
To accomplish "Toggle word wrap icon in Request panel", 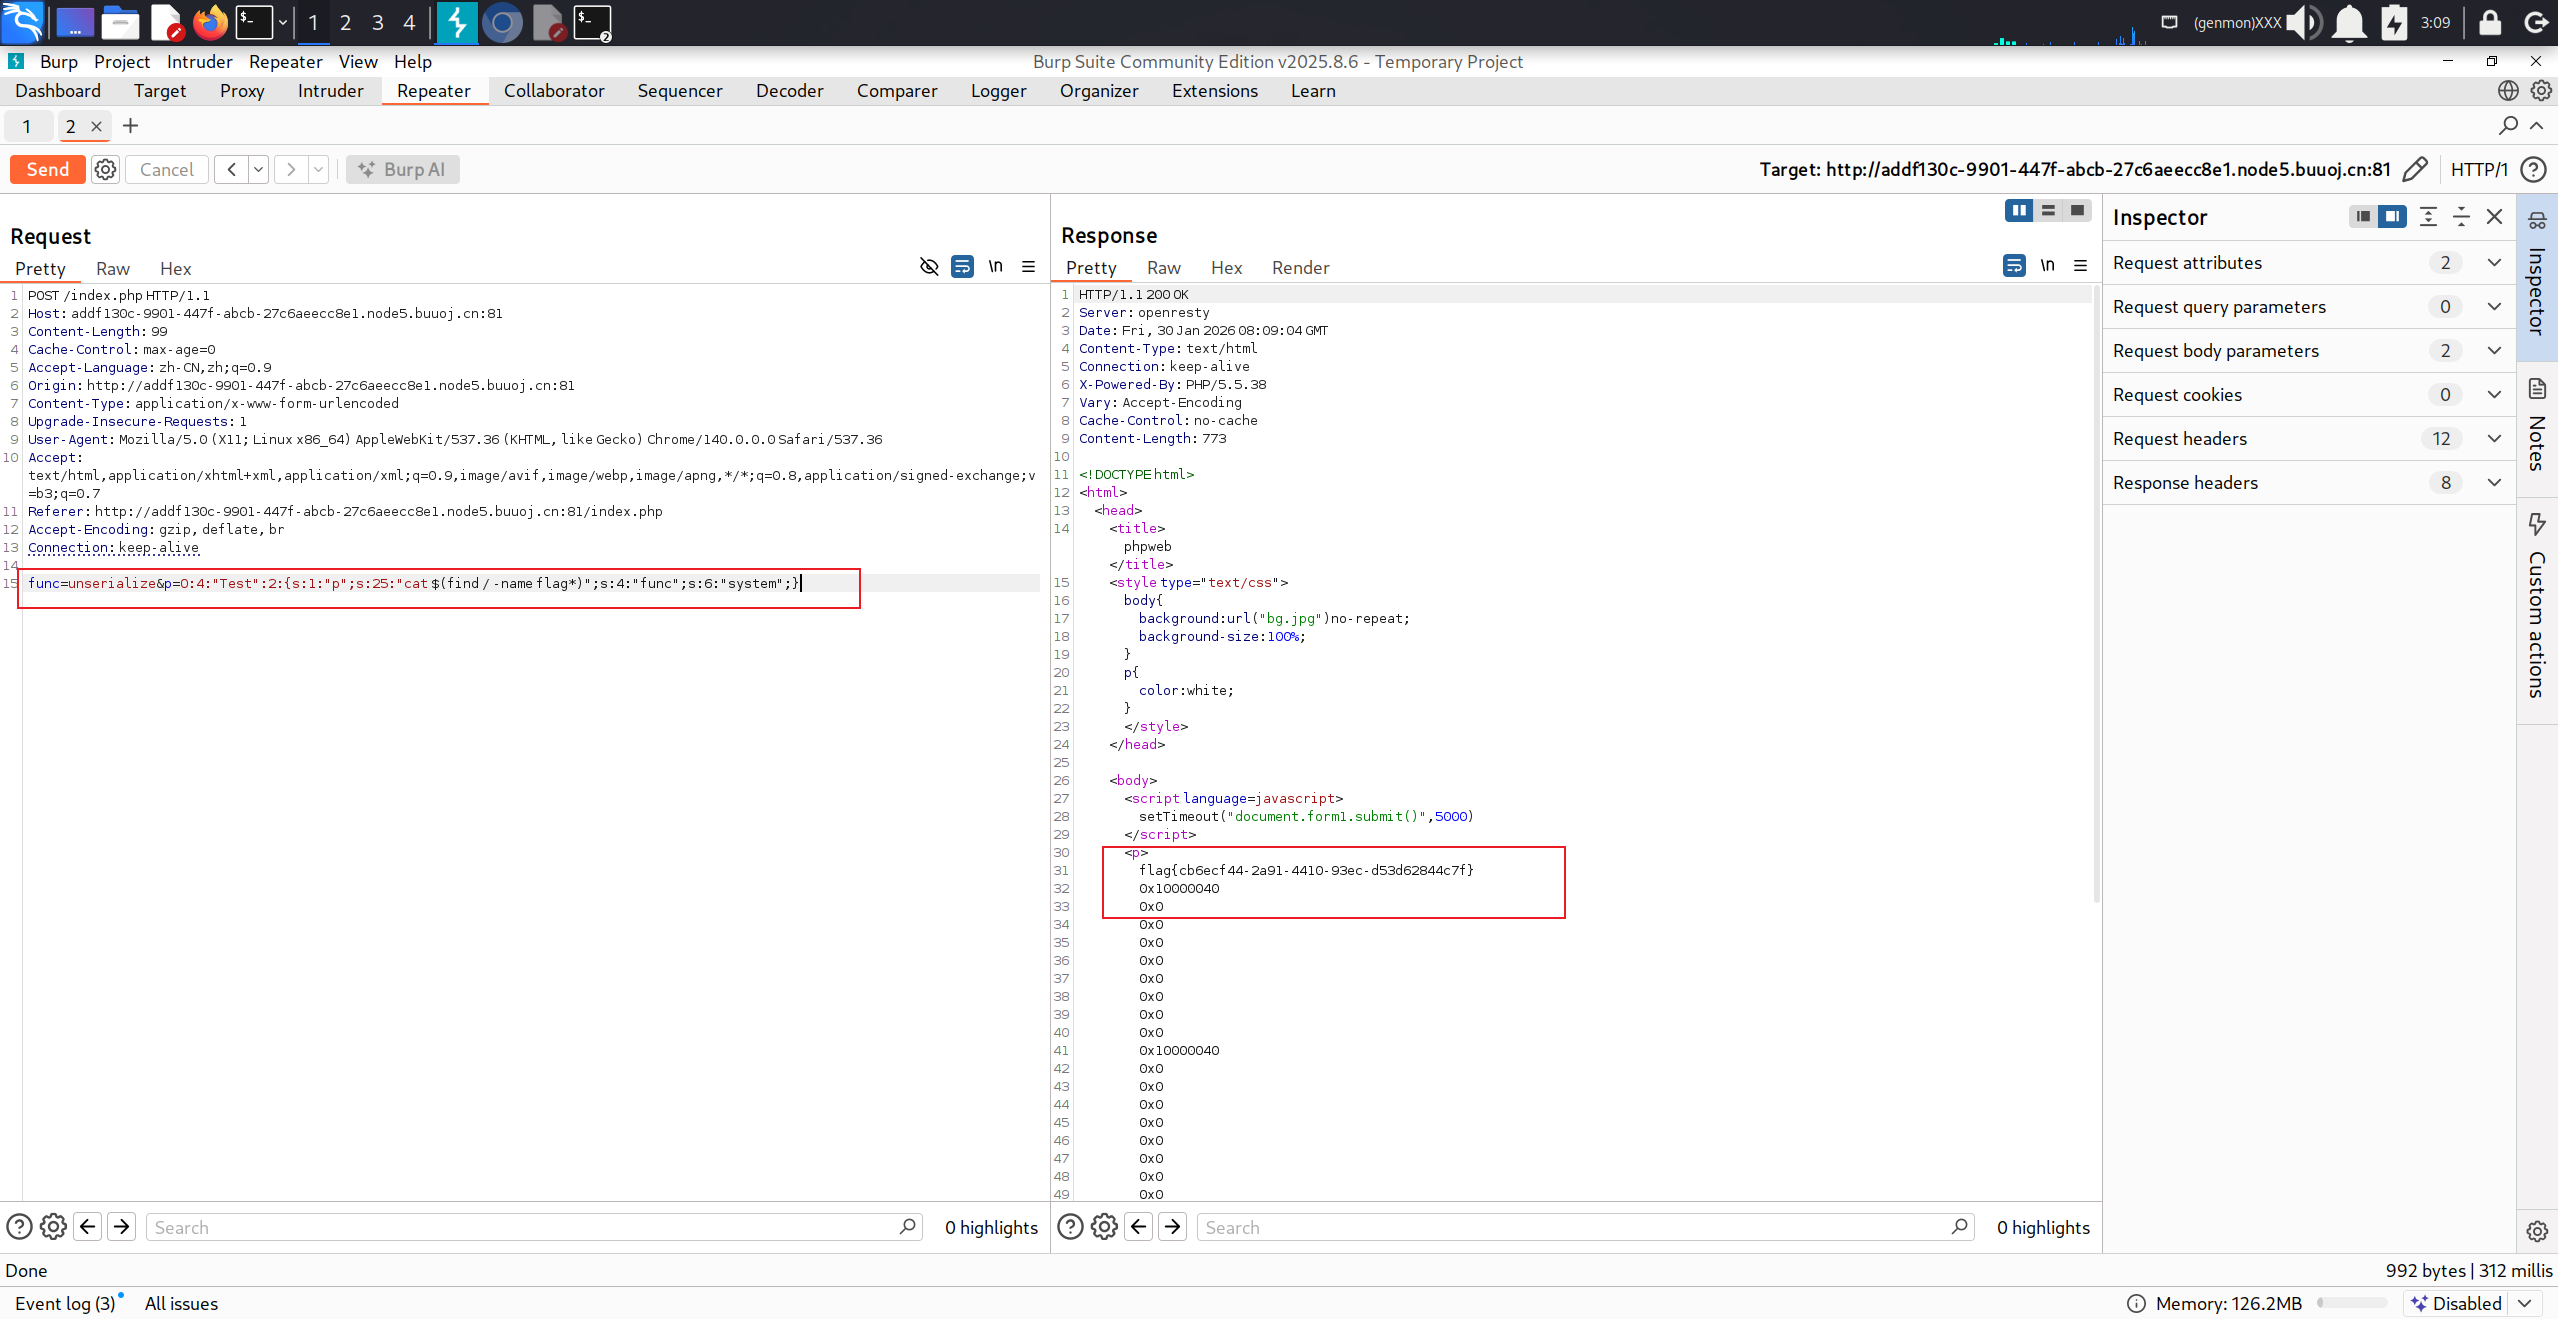I will tap(962, 266).
